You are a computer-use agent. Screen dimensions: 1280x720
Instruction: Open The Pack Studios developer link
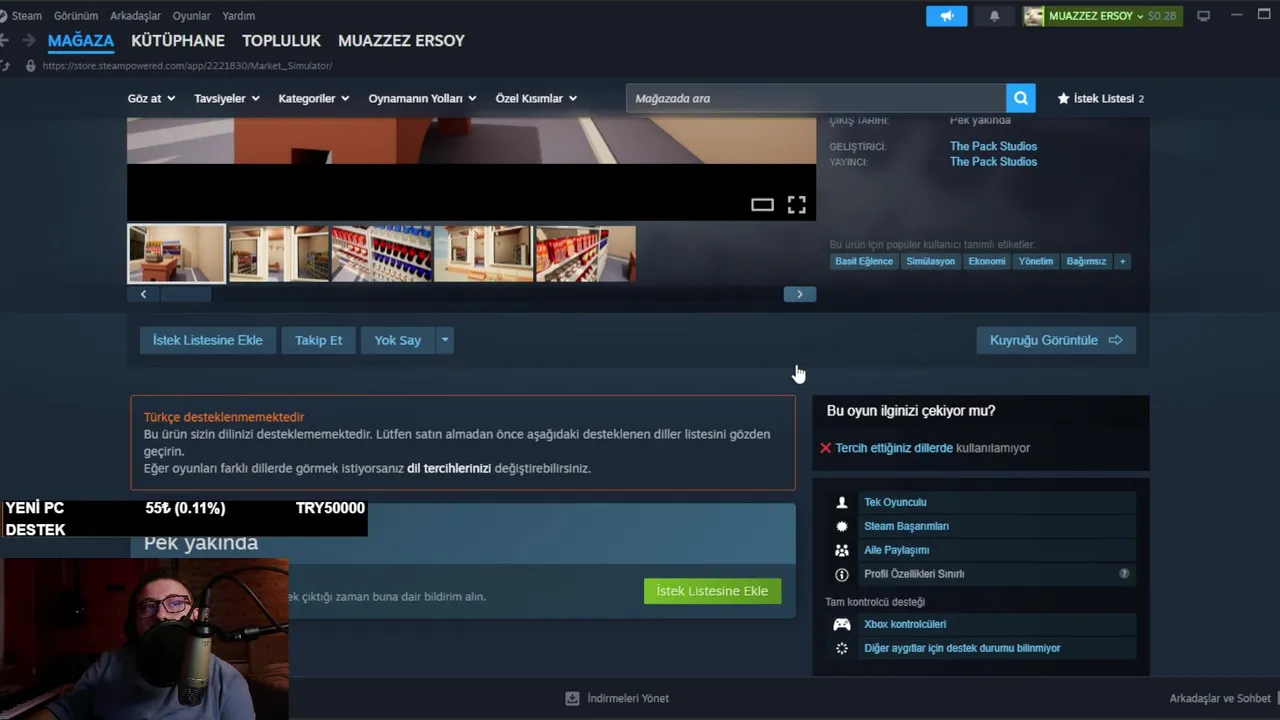click(x=993, y=146)
